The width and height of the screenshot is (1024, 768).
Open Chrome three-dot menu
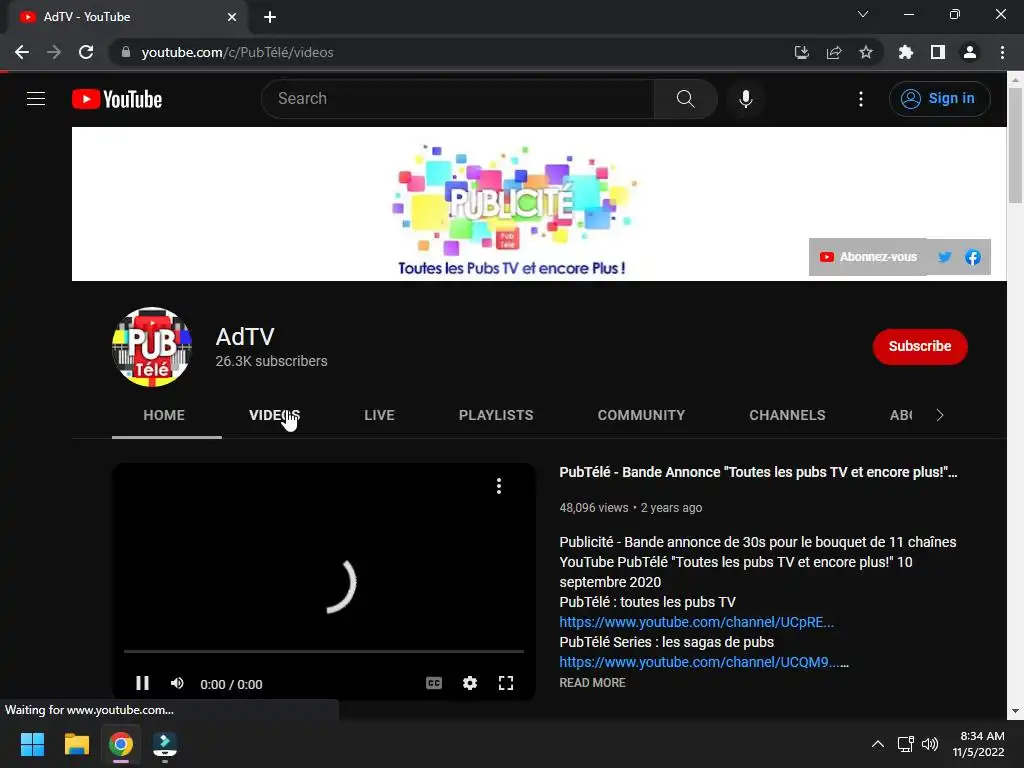1002,52
